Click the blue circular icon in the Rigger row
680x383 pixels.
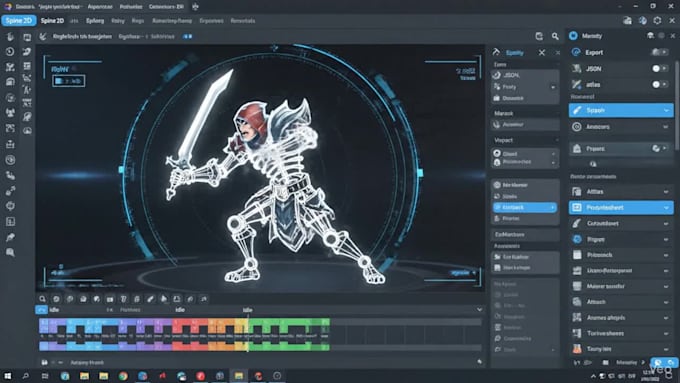(577, 239)
